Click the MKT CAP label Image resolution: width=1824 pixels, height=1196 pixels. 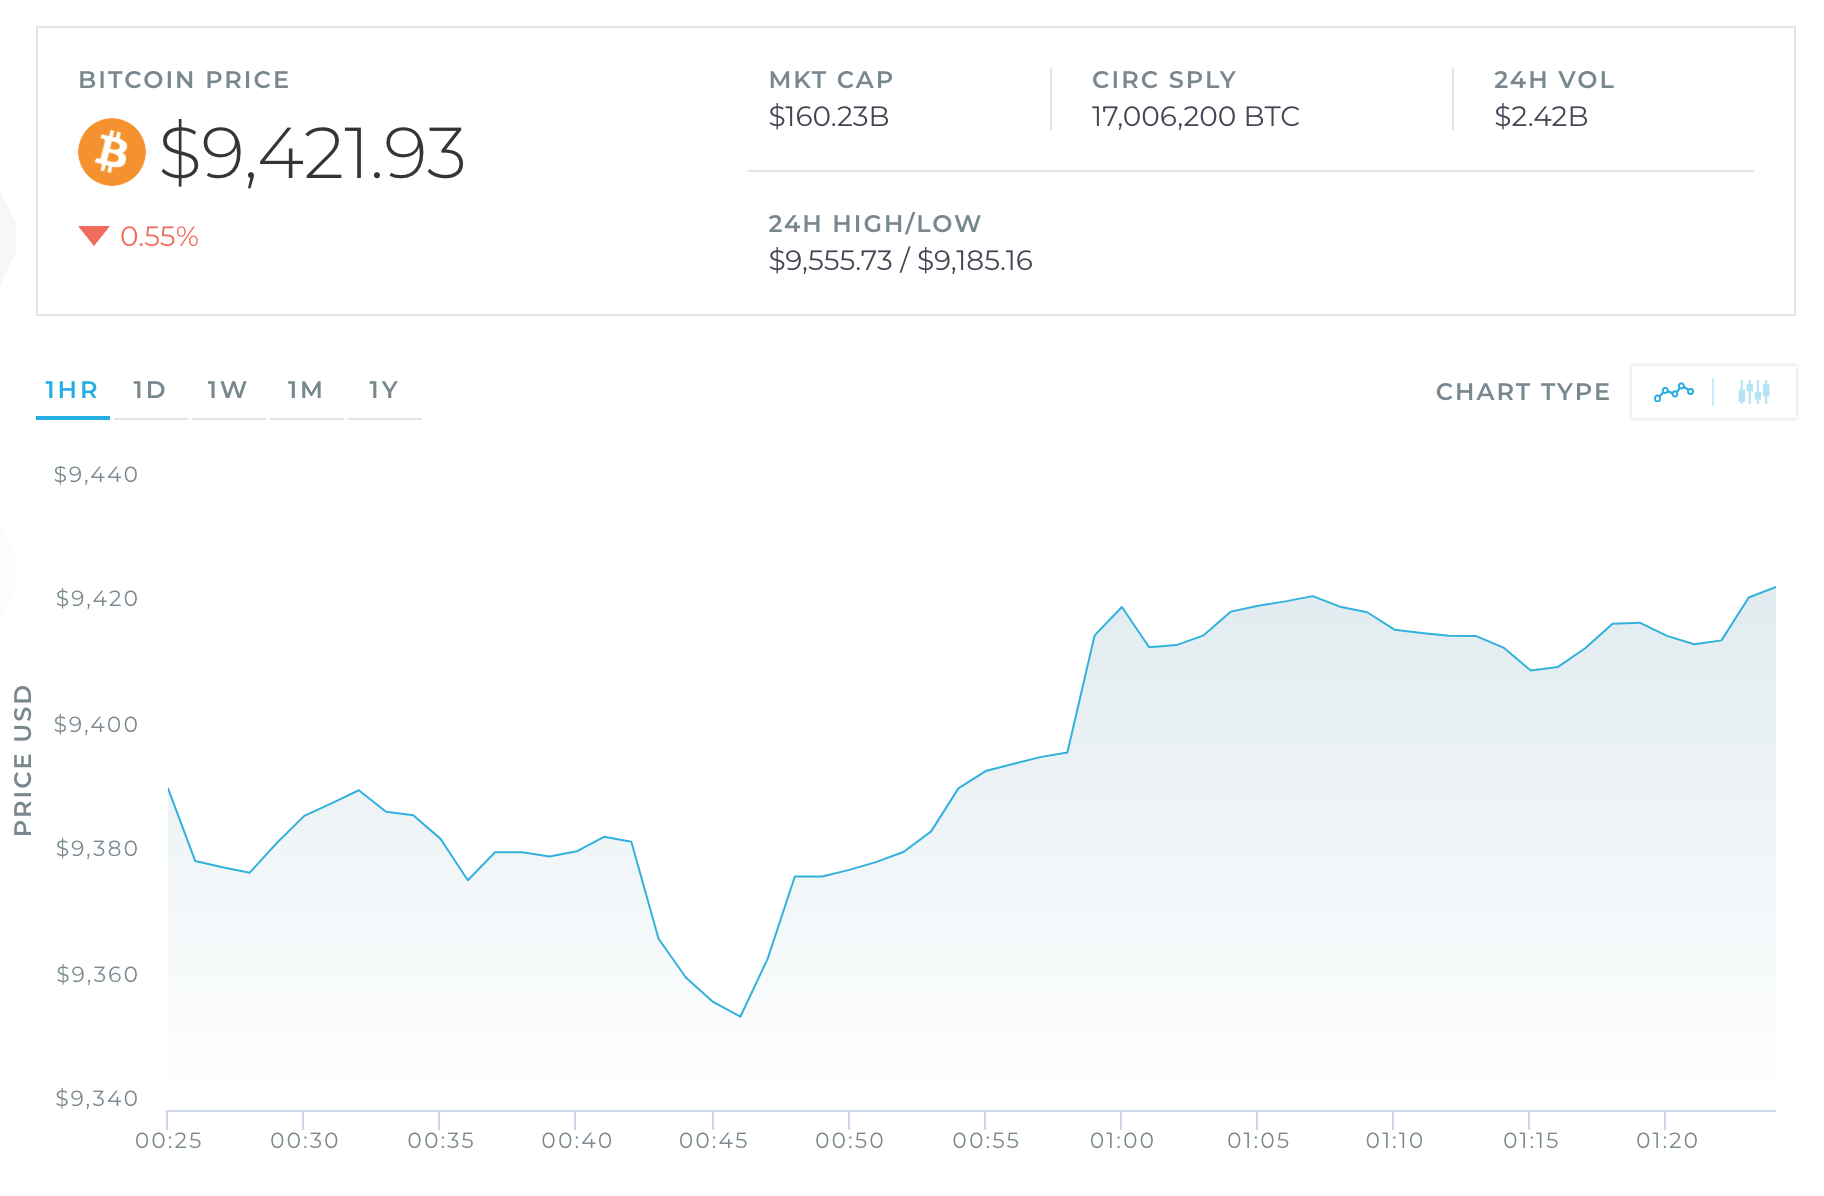pos(831,80)
